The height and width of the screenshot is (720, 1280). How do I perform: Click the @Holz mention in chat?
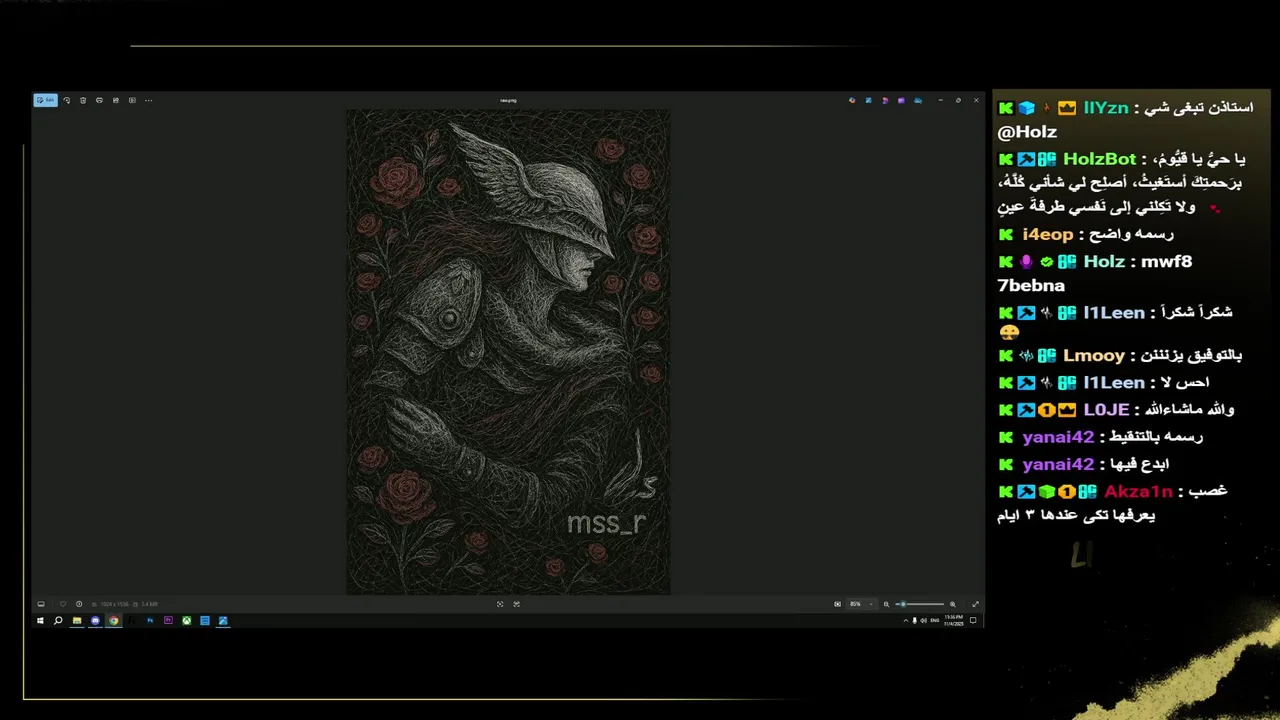[x=1027, y=132]
